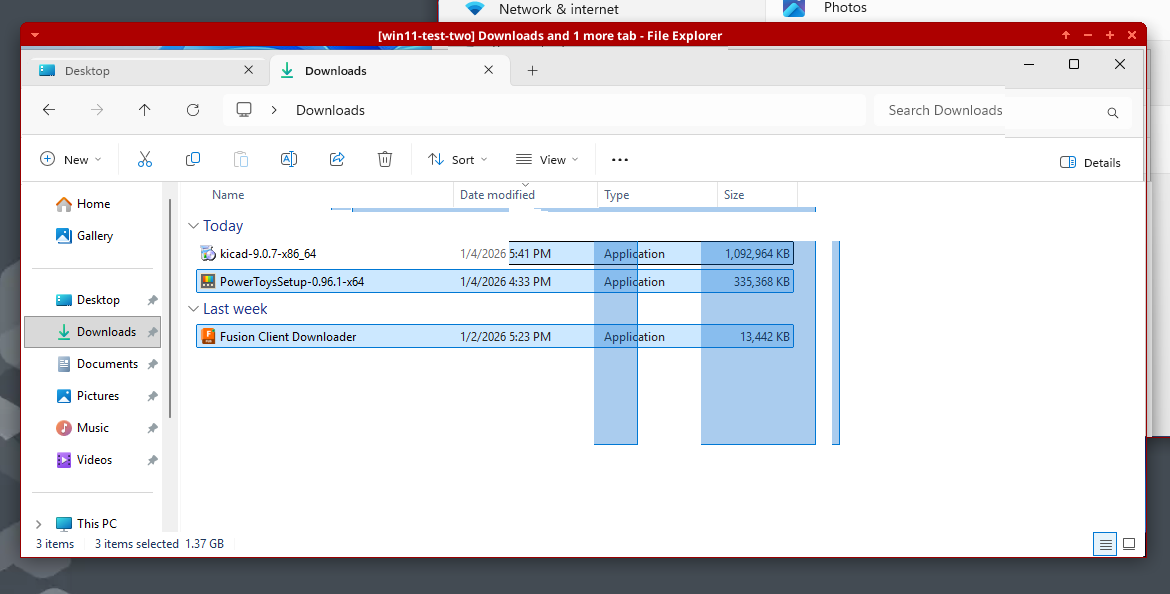Viewport: 1170px width, 594px height.
Task: Toggle the Details pane button
Action: (1090, 162)
